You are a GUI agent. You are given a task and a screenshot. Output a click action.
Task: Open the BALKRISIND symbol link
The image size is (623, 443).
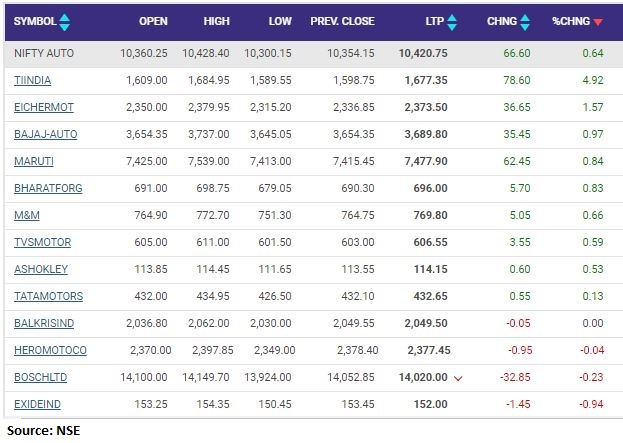click(46, 323)
